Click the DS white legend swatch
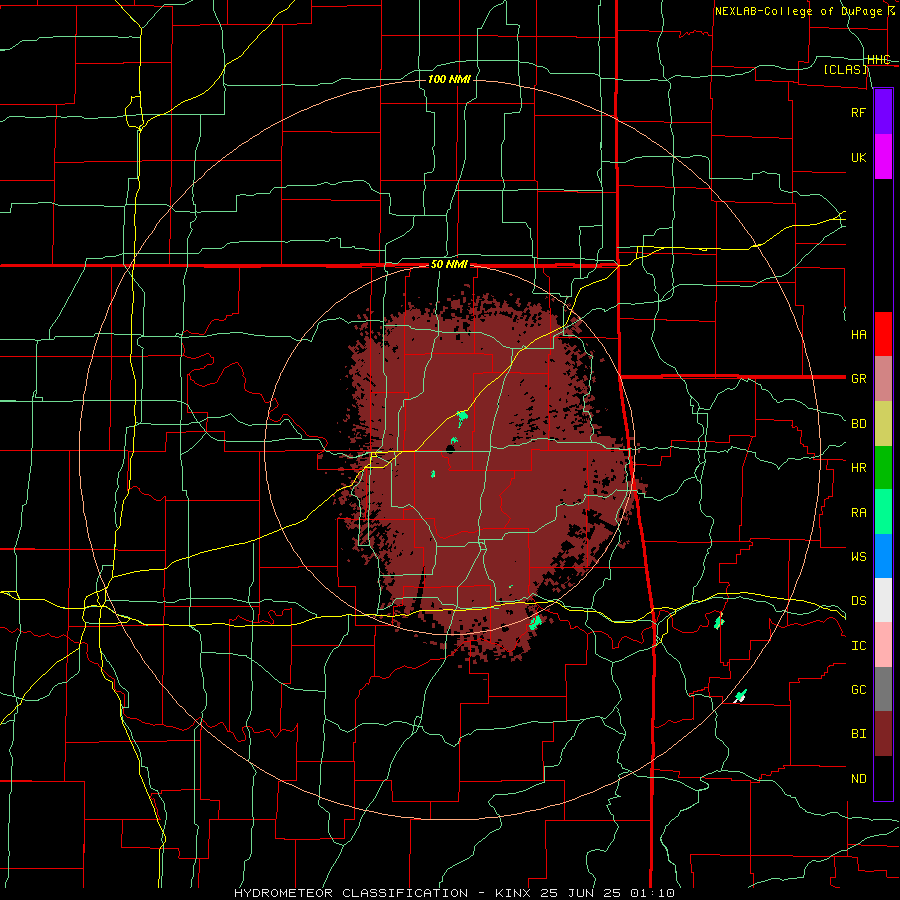The image size is (900, 900). tap(883, 600)
